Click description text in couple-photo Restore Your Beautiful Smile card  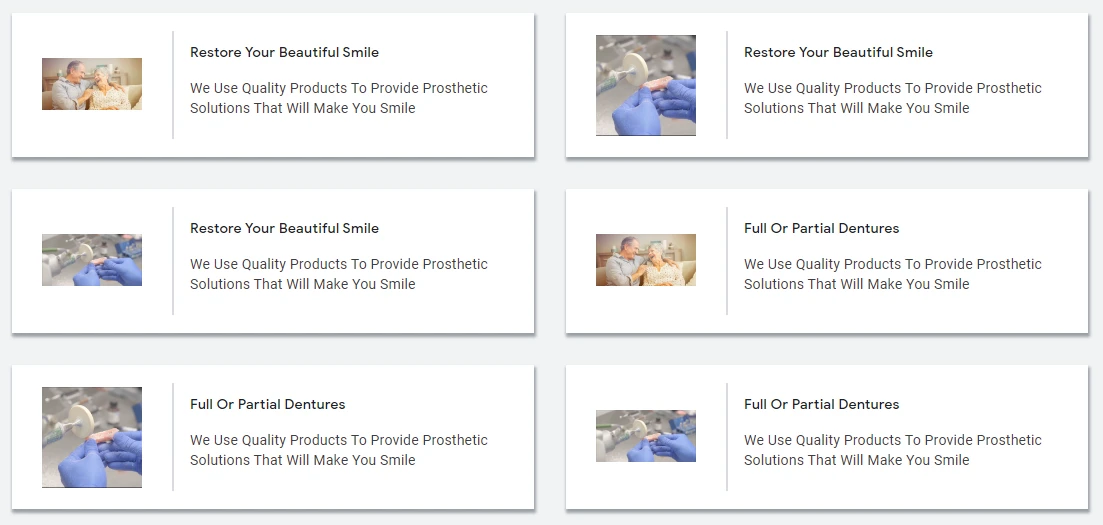(x=338, y=98)
